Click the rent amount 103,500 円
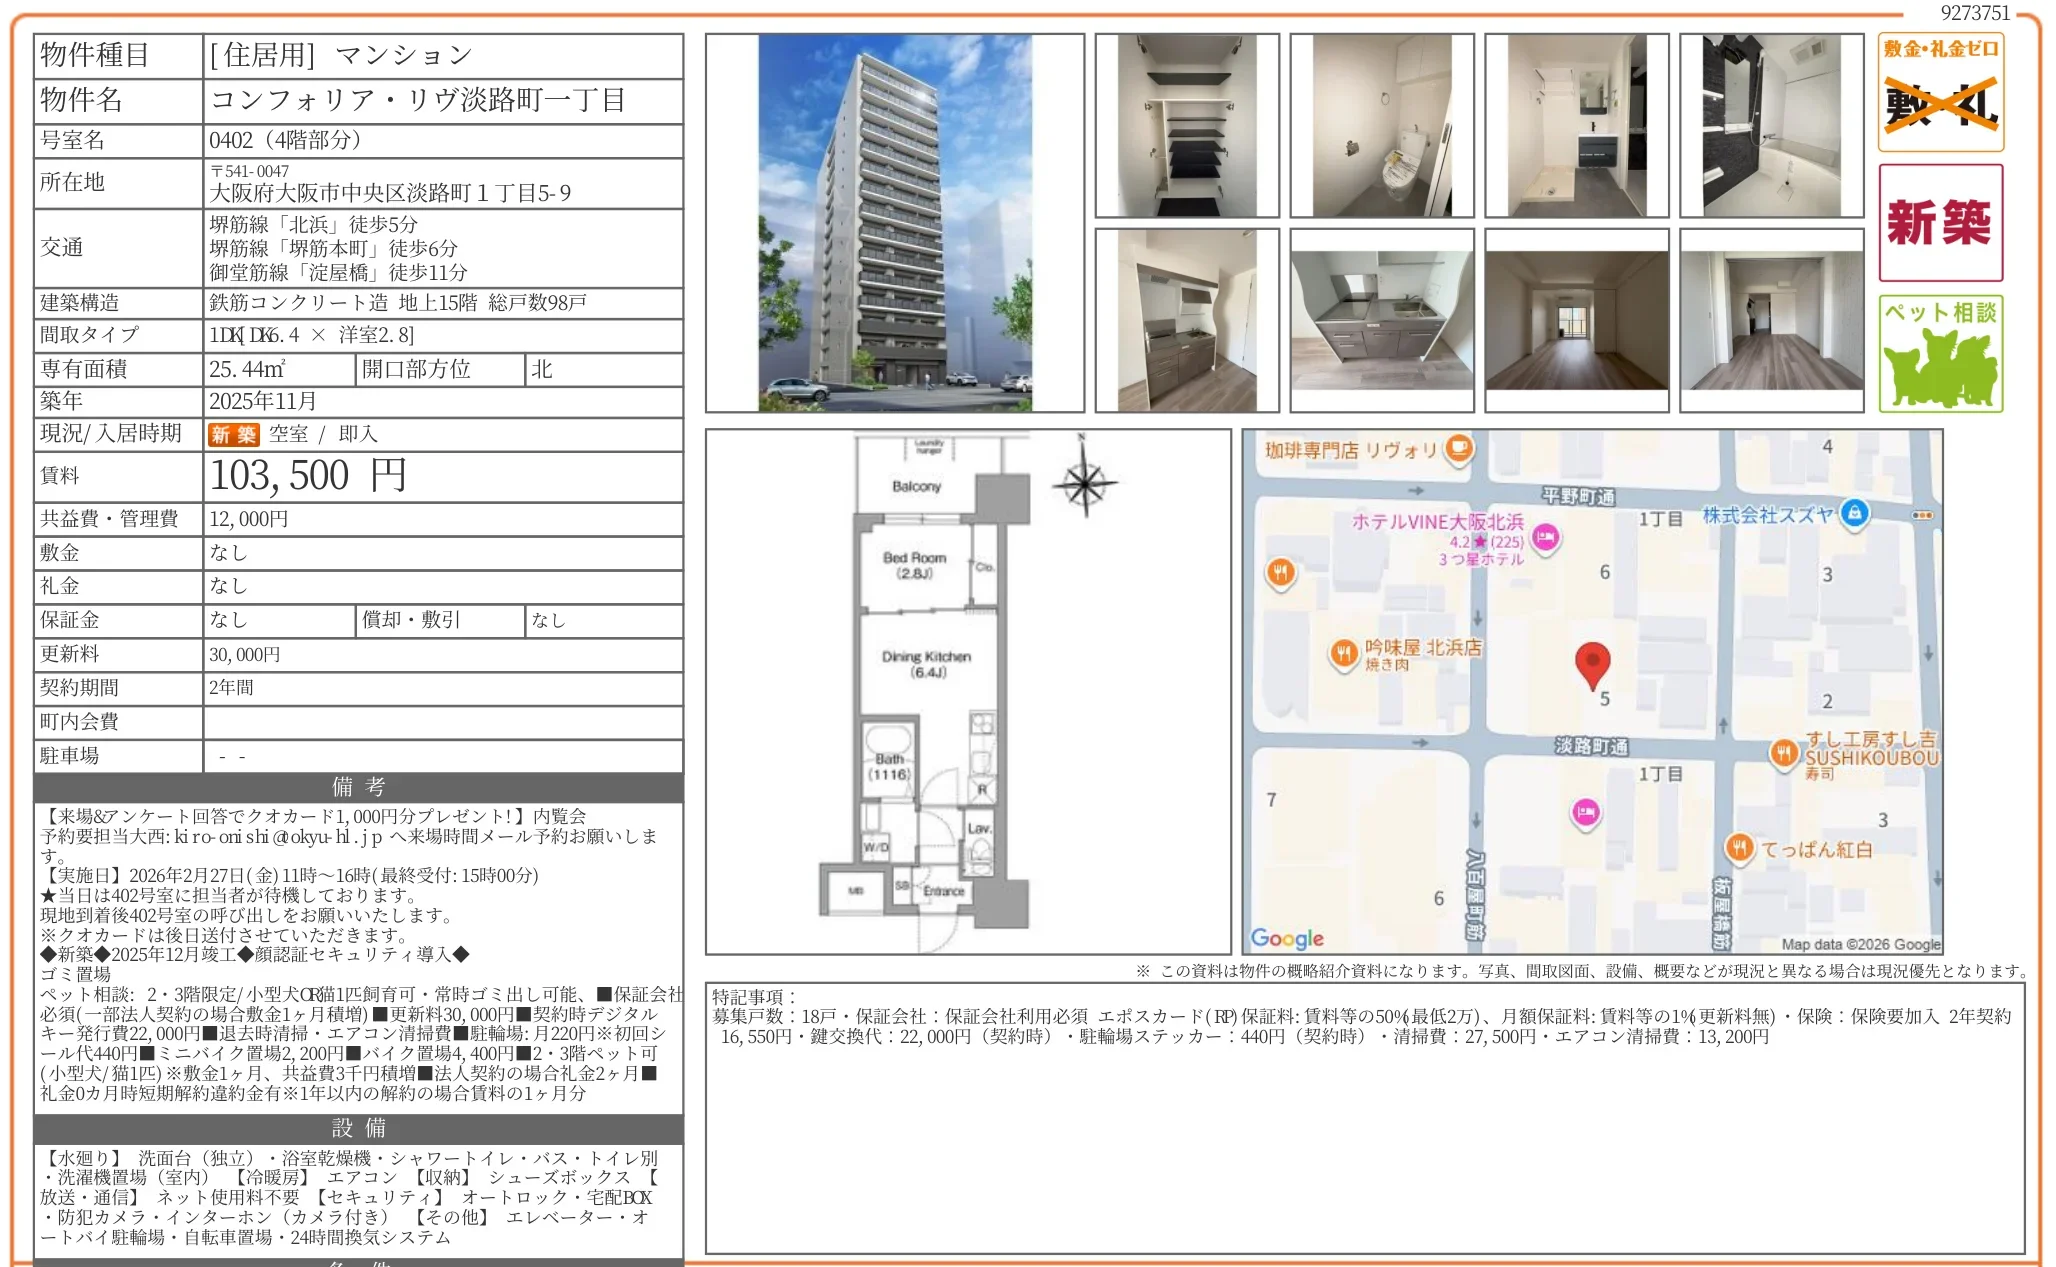 click(308, 476)
